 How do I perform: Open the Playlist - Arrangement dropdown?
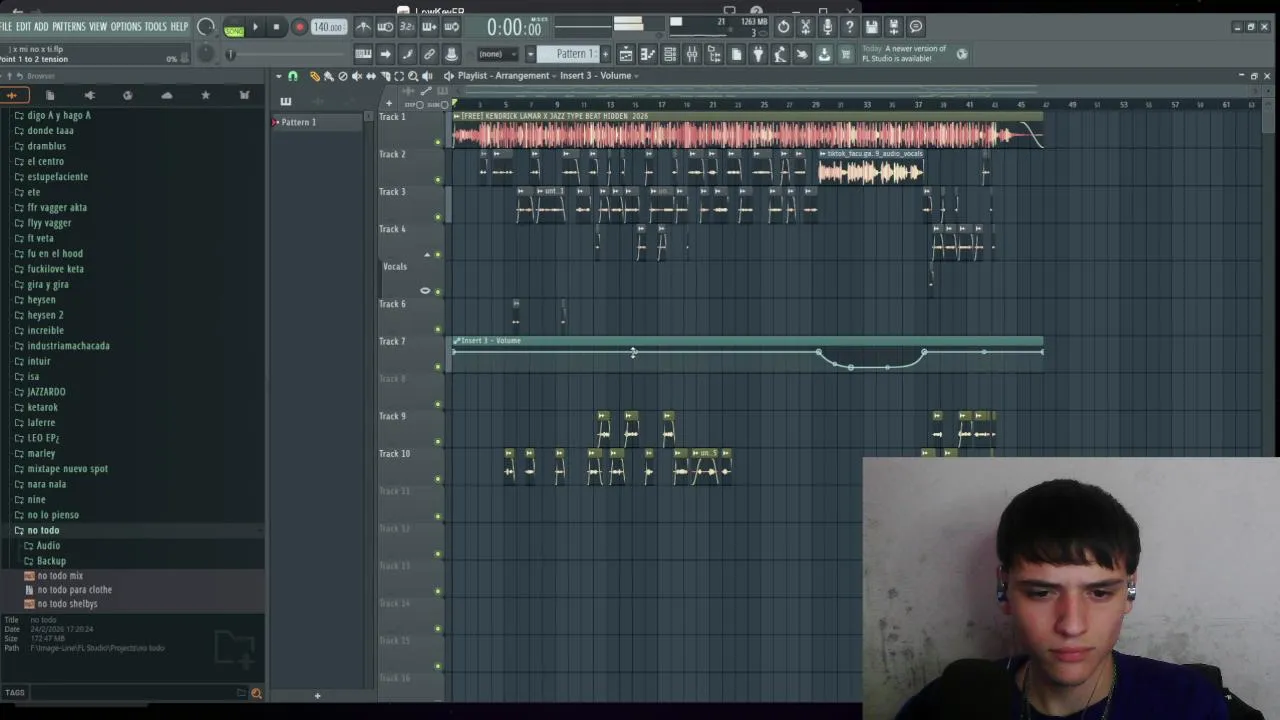pyautogui.click(x=506, y=76)
